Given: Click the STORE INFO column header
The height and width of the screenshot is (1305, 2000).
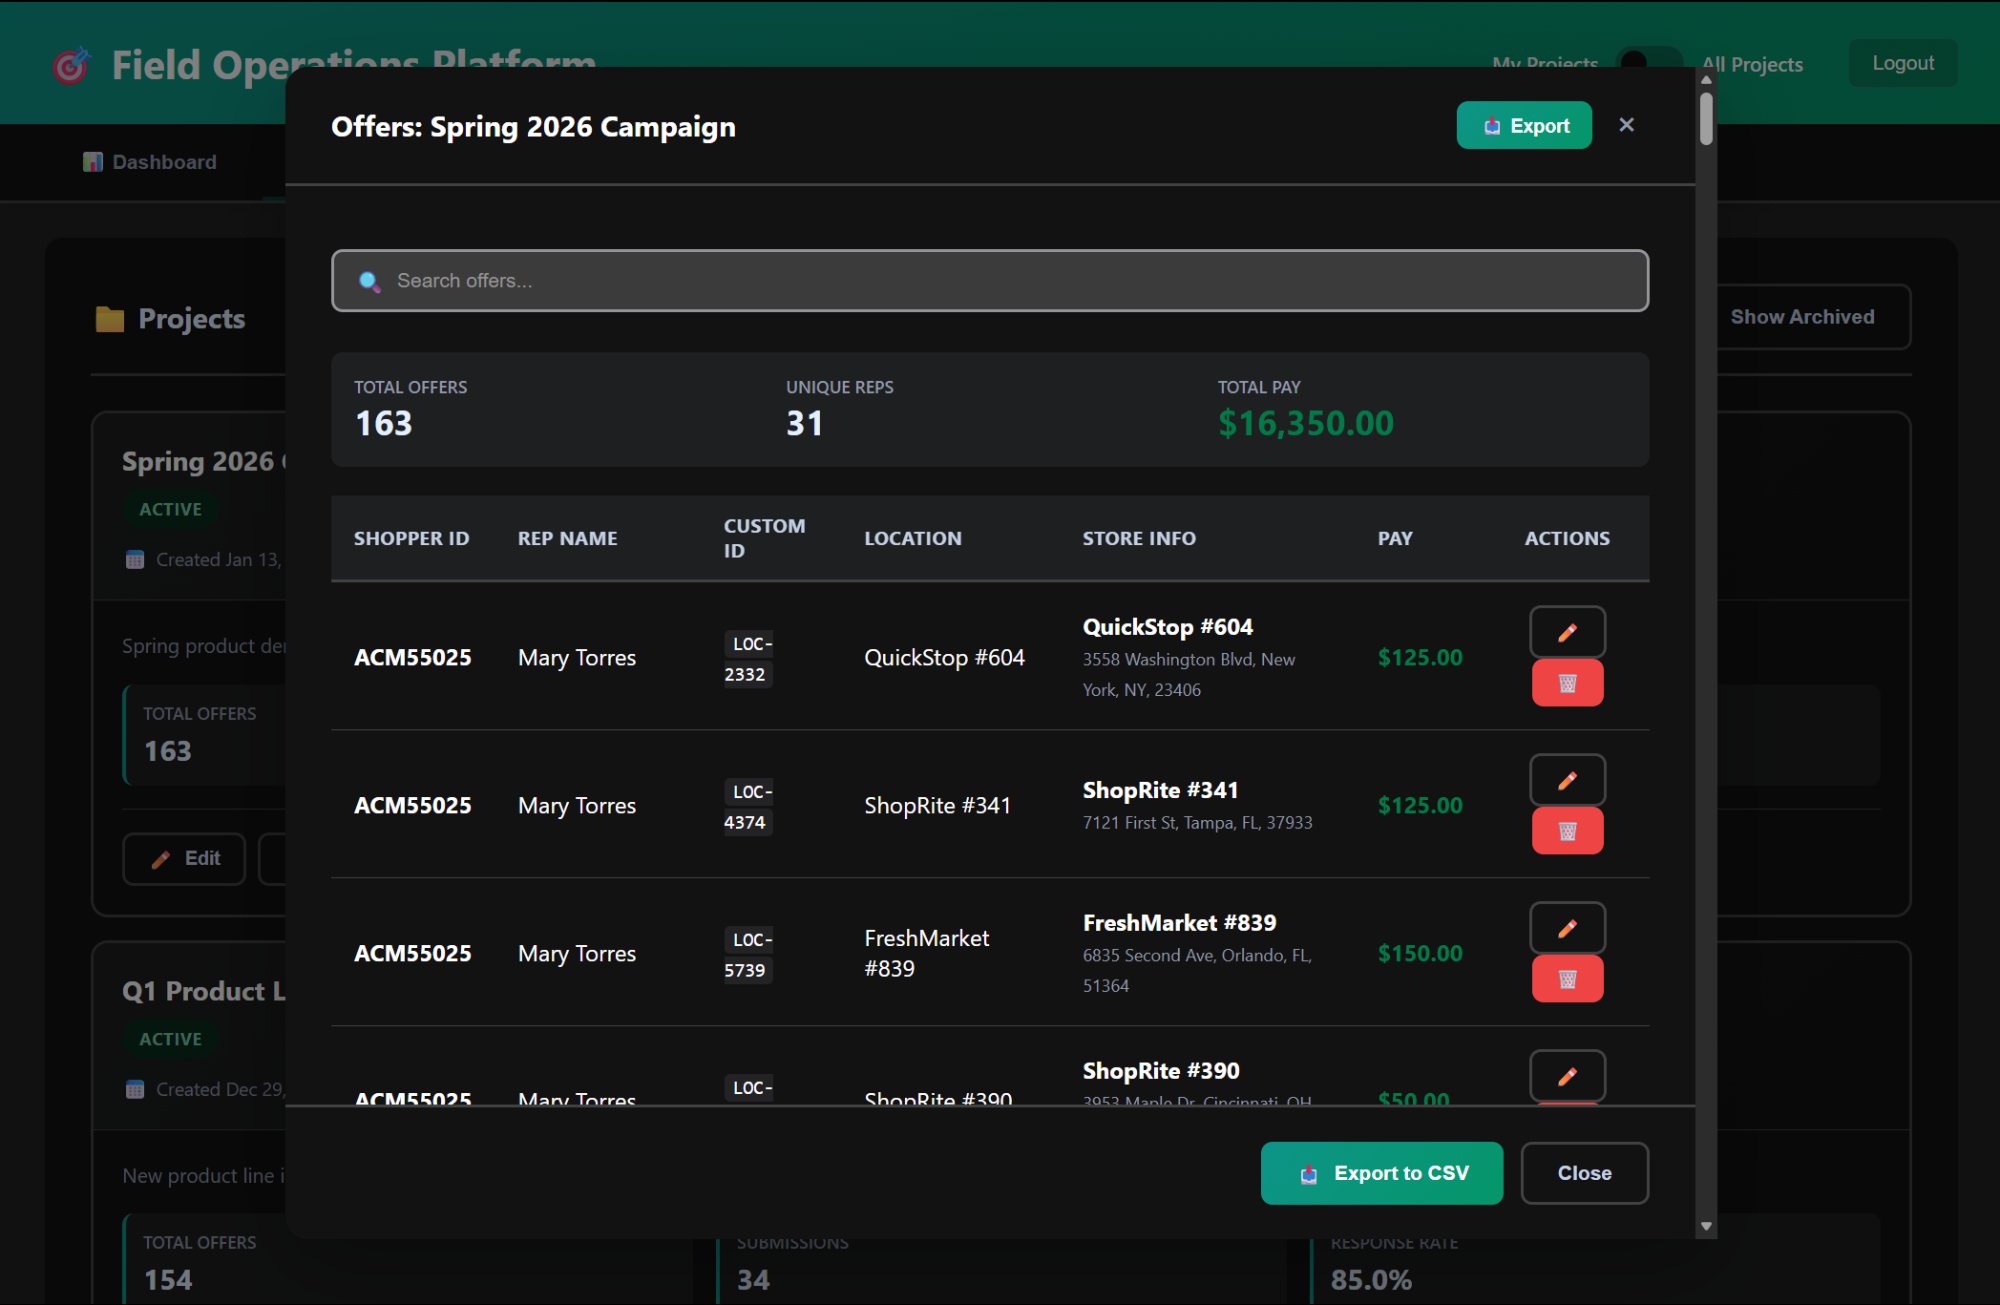Looking at the screenshot, I should (1138, 538).
